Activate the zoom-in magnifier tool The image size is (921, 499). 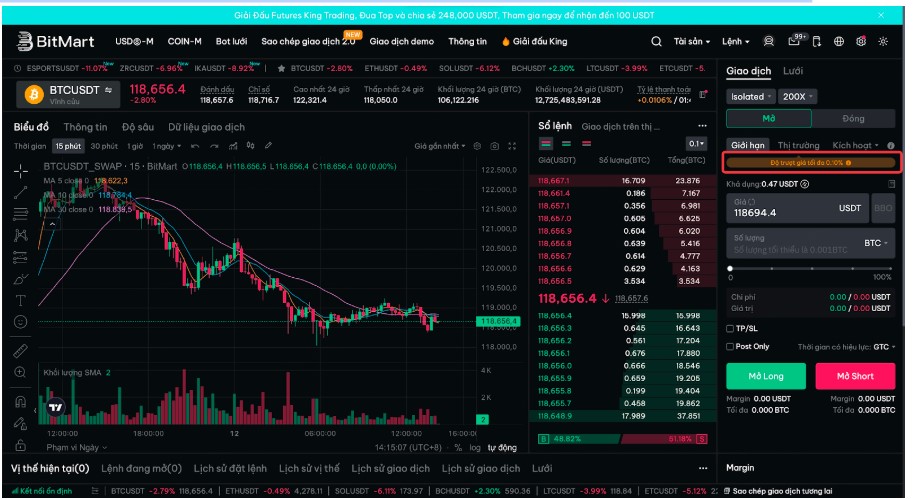pyautogui.click(x=21, y=372)
